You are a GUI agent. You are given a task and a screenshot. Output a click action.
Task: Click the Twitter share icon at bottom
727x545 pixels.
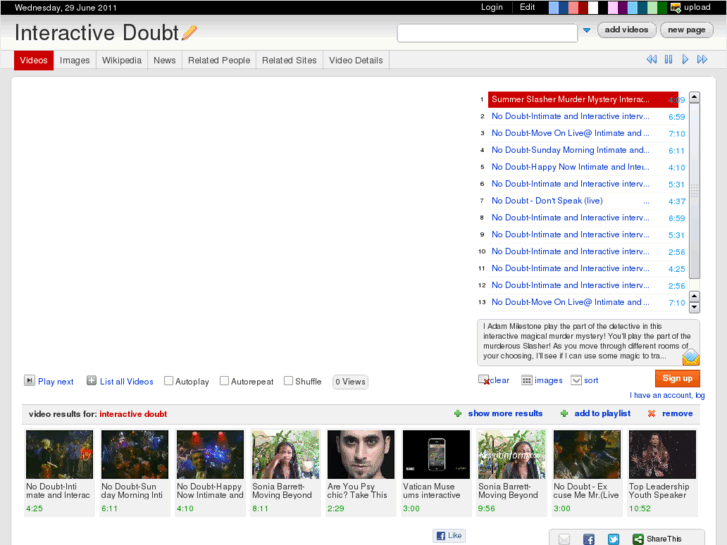click(x=613, y=539)
